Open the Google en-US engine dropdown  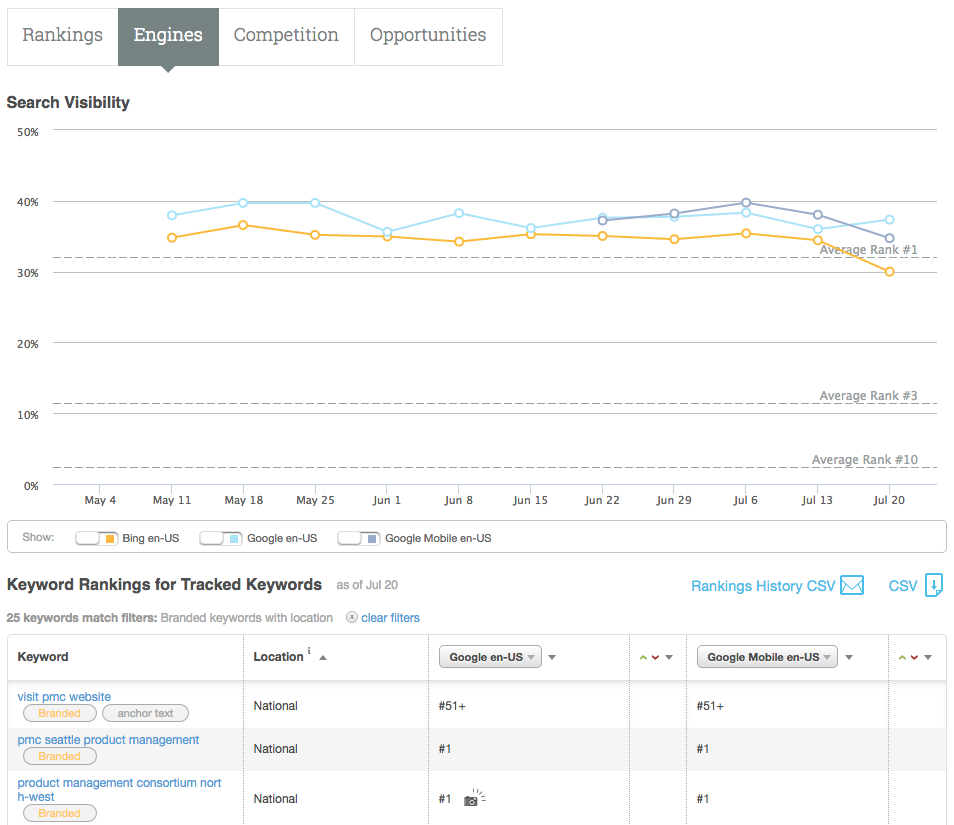point(489,657)
